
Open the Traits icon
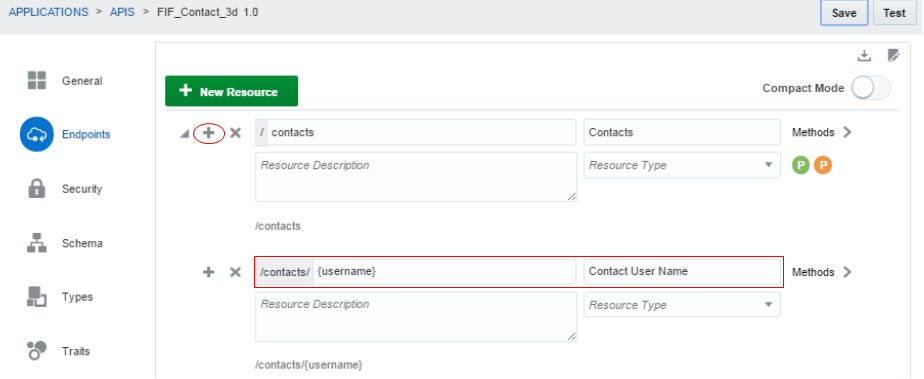[37, 351]
